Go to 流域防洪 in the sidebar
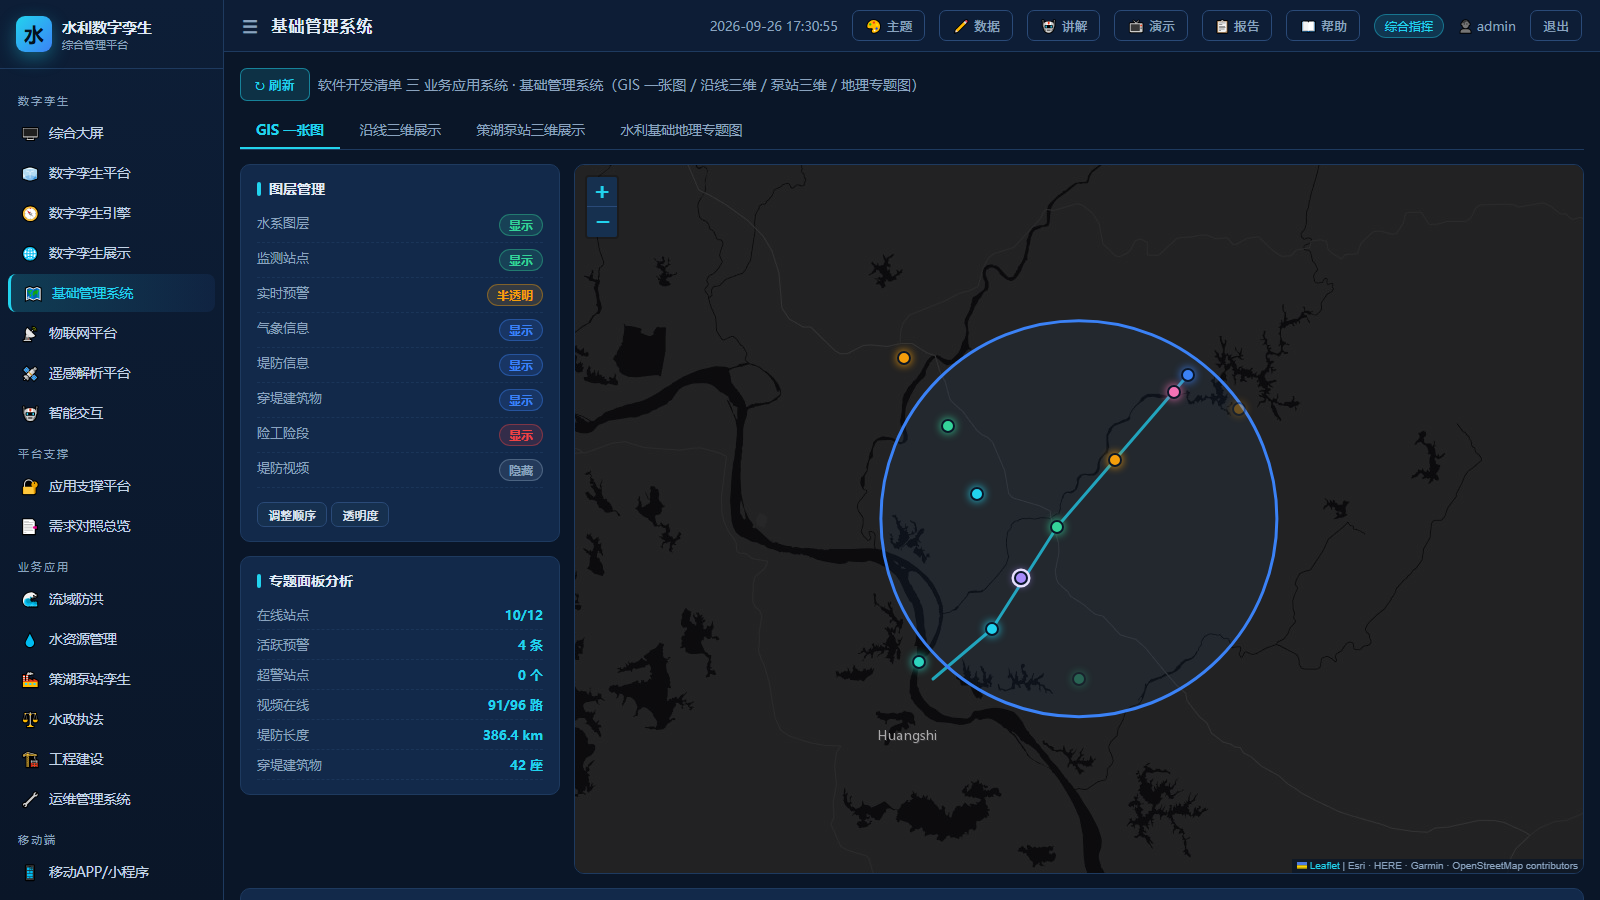The image size is (1600, 900). tap(111, 599)
